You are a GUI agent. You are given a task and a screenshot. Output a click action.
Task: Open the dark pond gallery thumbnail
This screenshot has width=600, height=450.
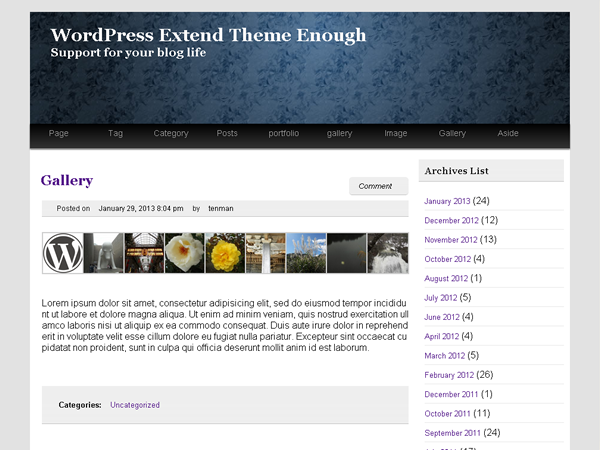coord(347,253)
